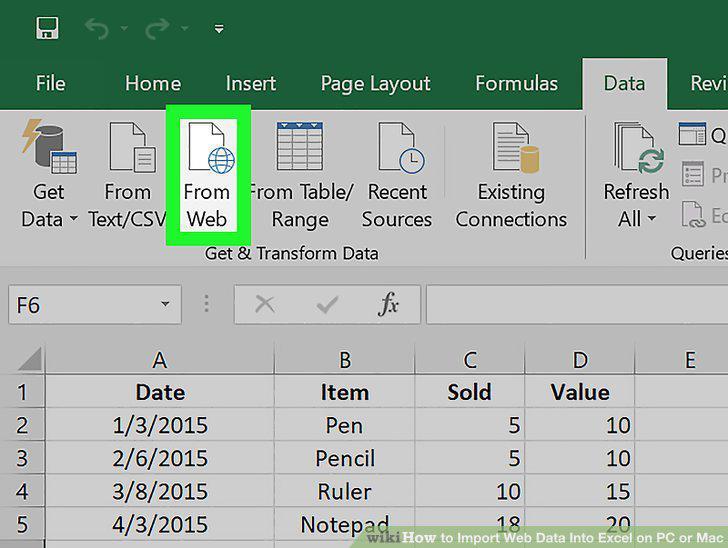This screenshot has width=728, height=548.
Task: Select cell containing 2/6/2015
Action: pyautogui.click(x=160, y=458)
